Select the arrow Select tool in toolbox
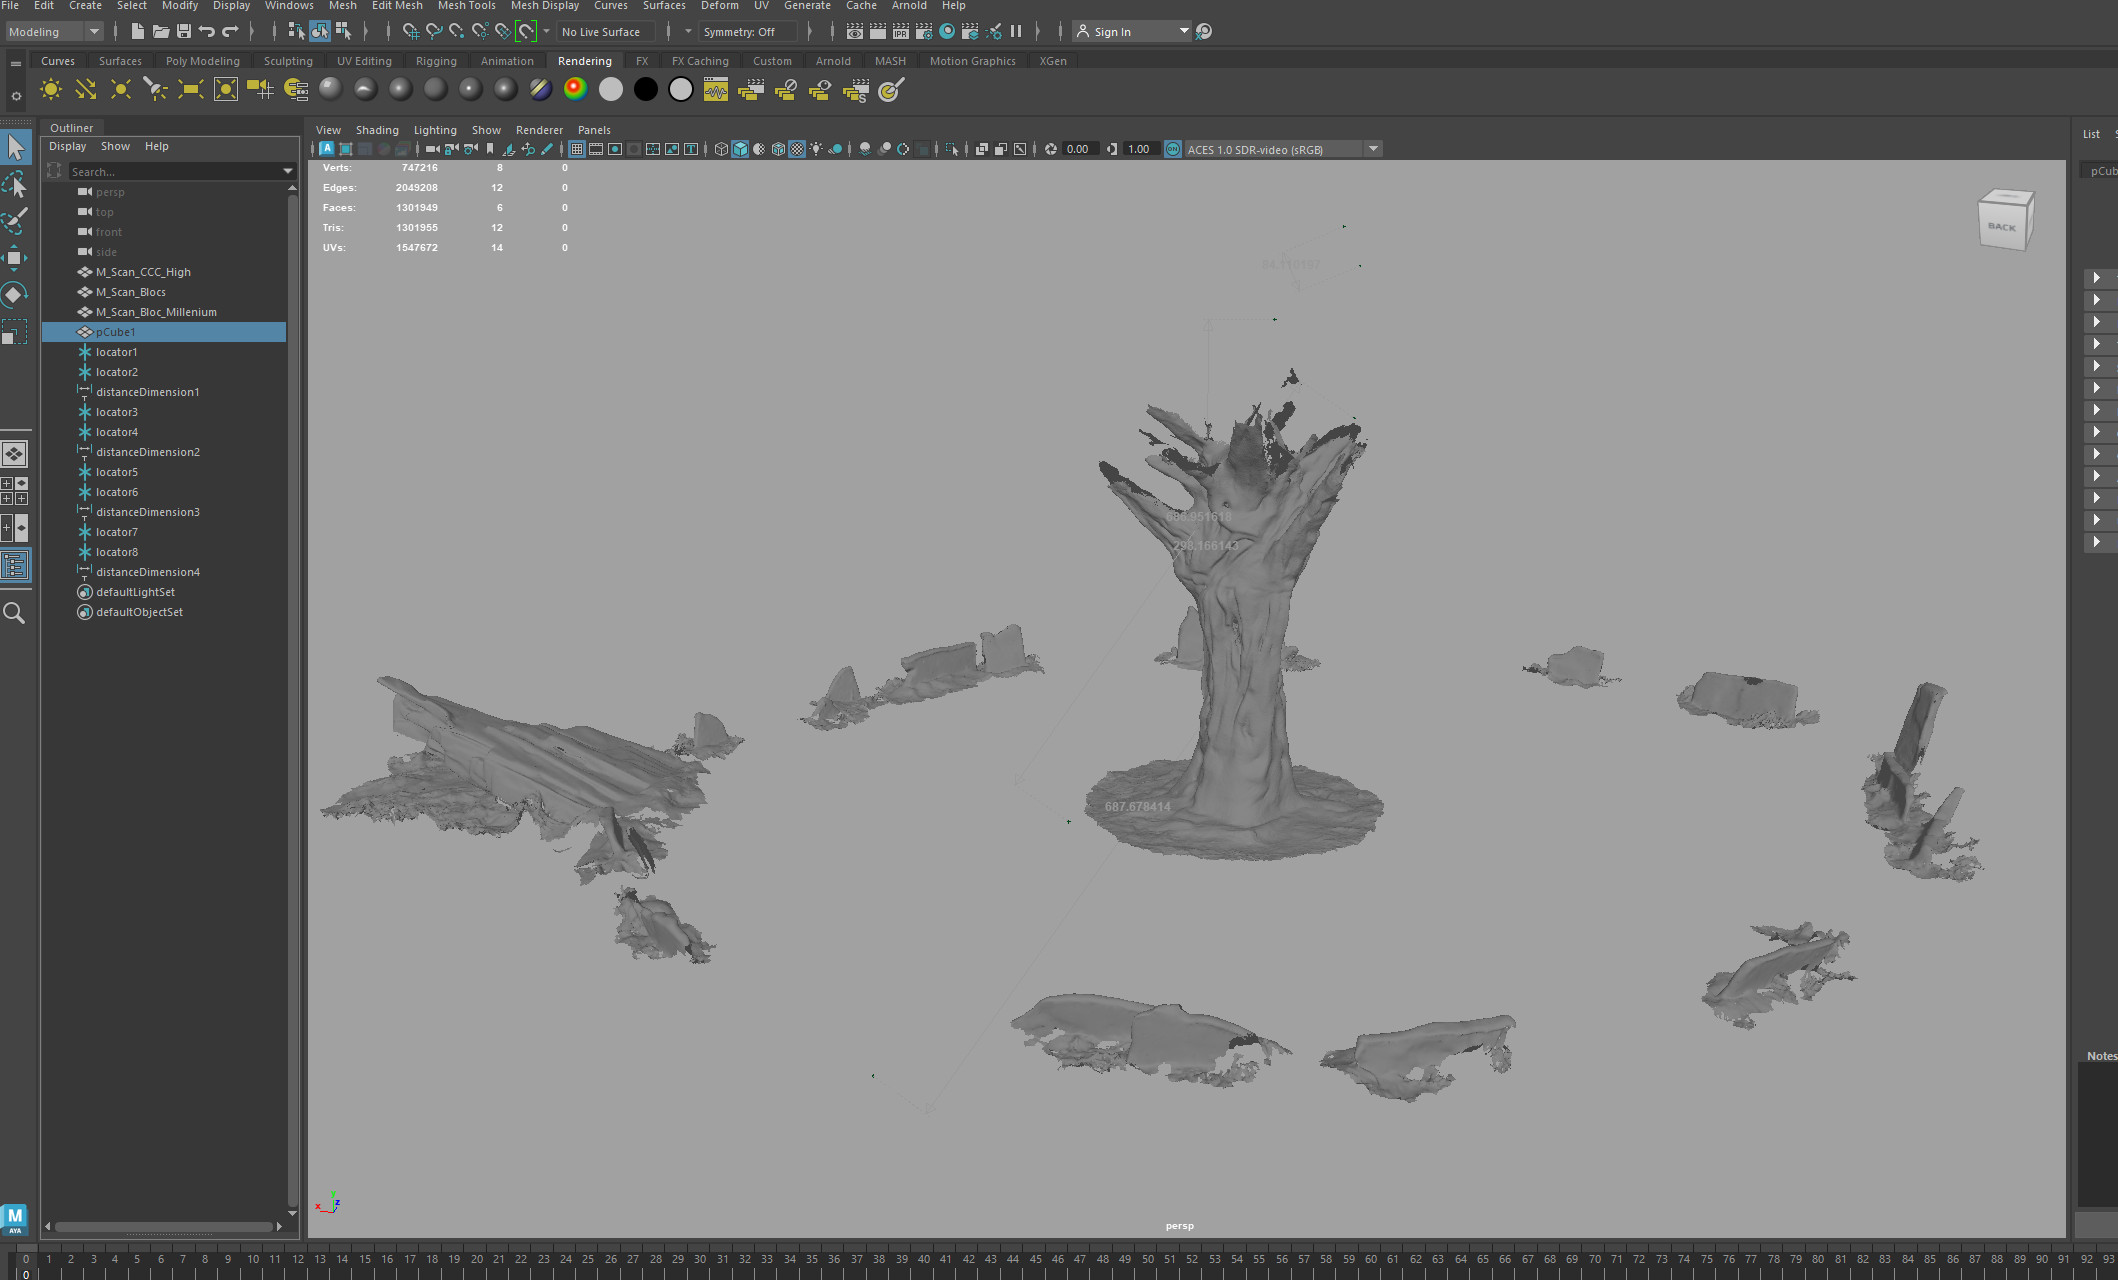This screenshot has width=2118, height=1280. 15,147
